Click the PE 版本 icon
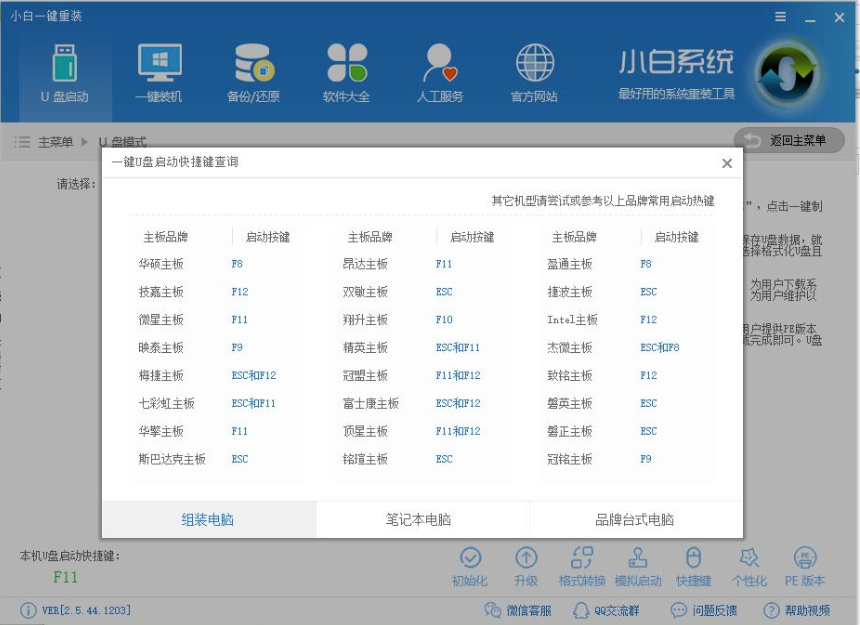 coord(805,567)
